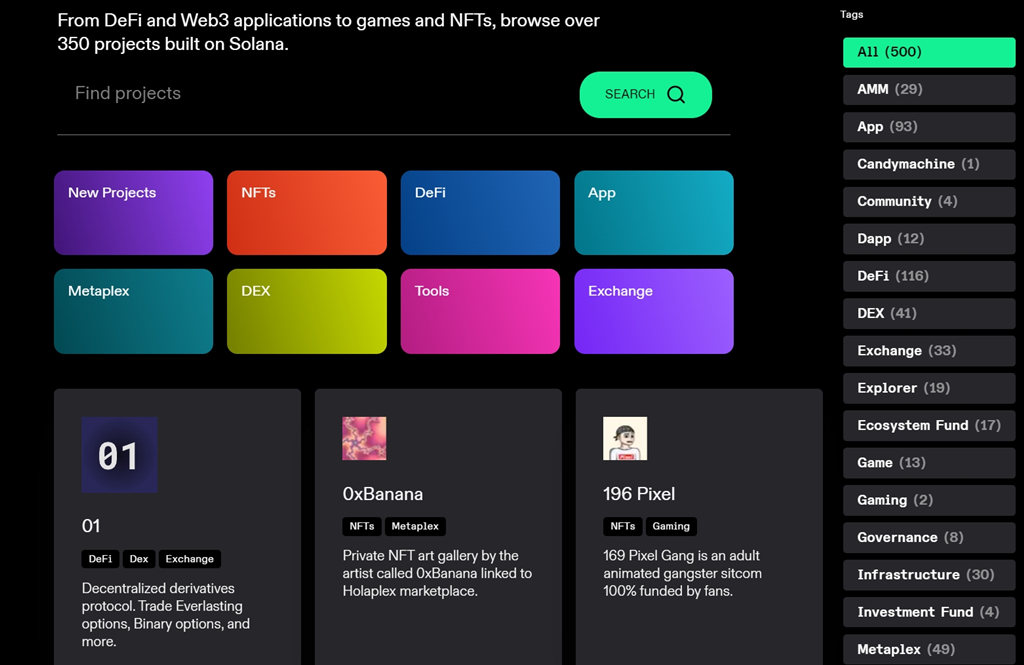Select the pink Tools category tile
The width and height of the screenshot is (1024, 665).
(480, 311)
